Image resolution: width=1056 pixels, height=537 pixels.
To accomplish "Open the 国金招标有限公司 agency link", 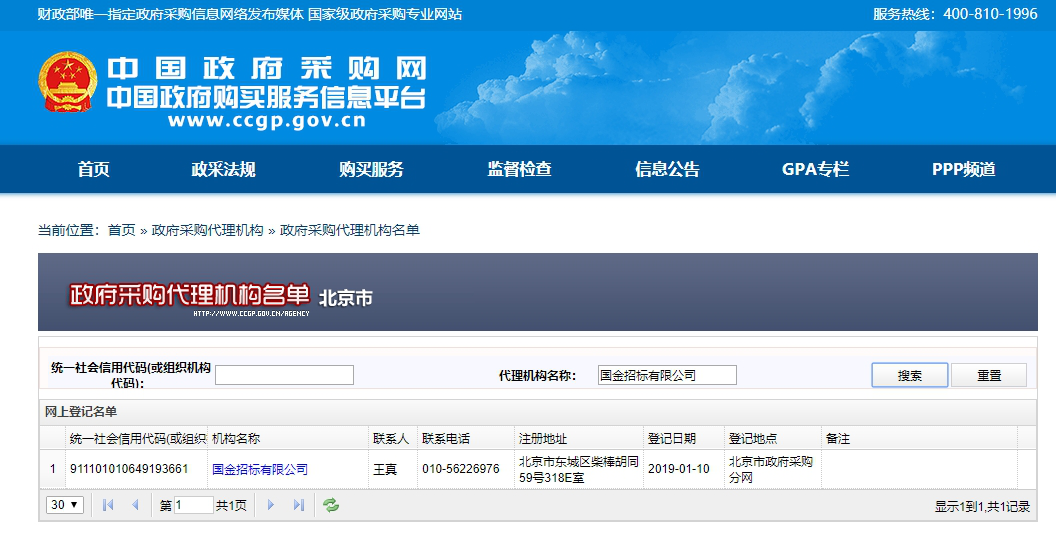I will tap(260, 469).
